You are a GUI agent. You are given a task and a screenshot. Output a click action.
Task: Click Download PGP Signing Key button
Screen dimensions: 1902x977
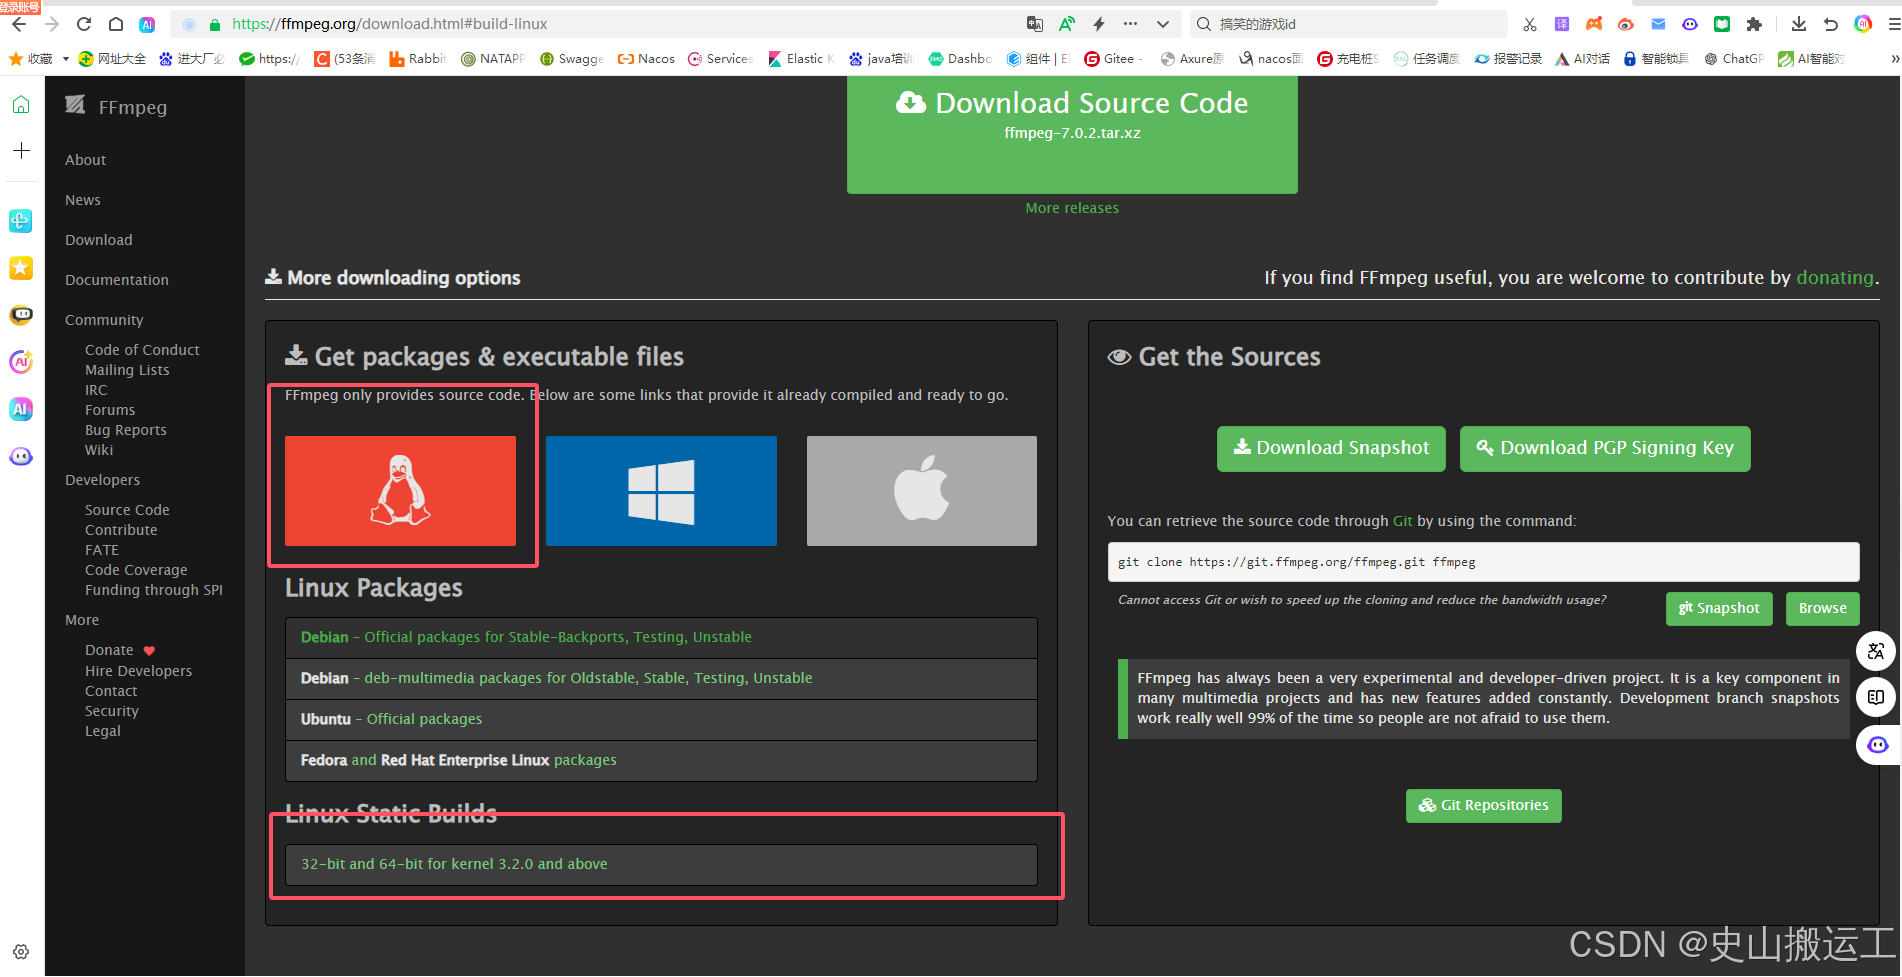tap(1605, 448)
